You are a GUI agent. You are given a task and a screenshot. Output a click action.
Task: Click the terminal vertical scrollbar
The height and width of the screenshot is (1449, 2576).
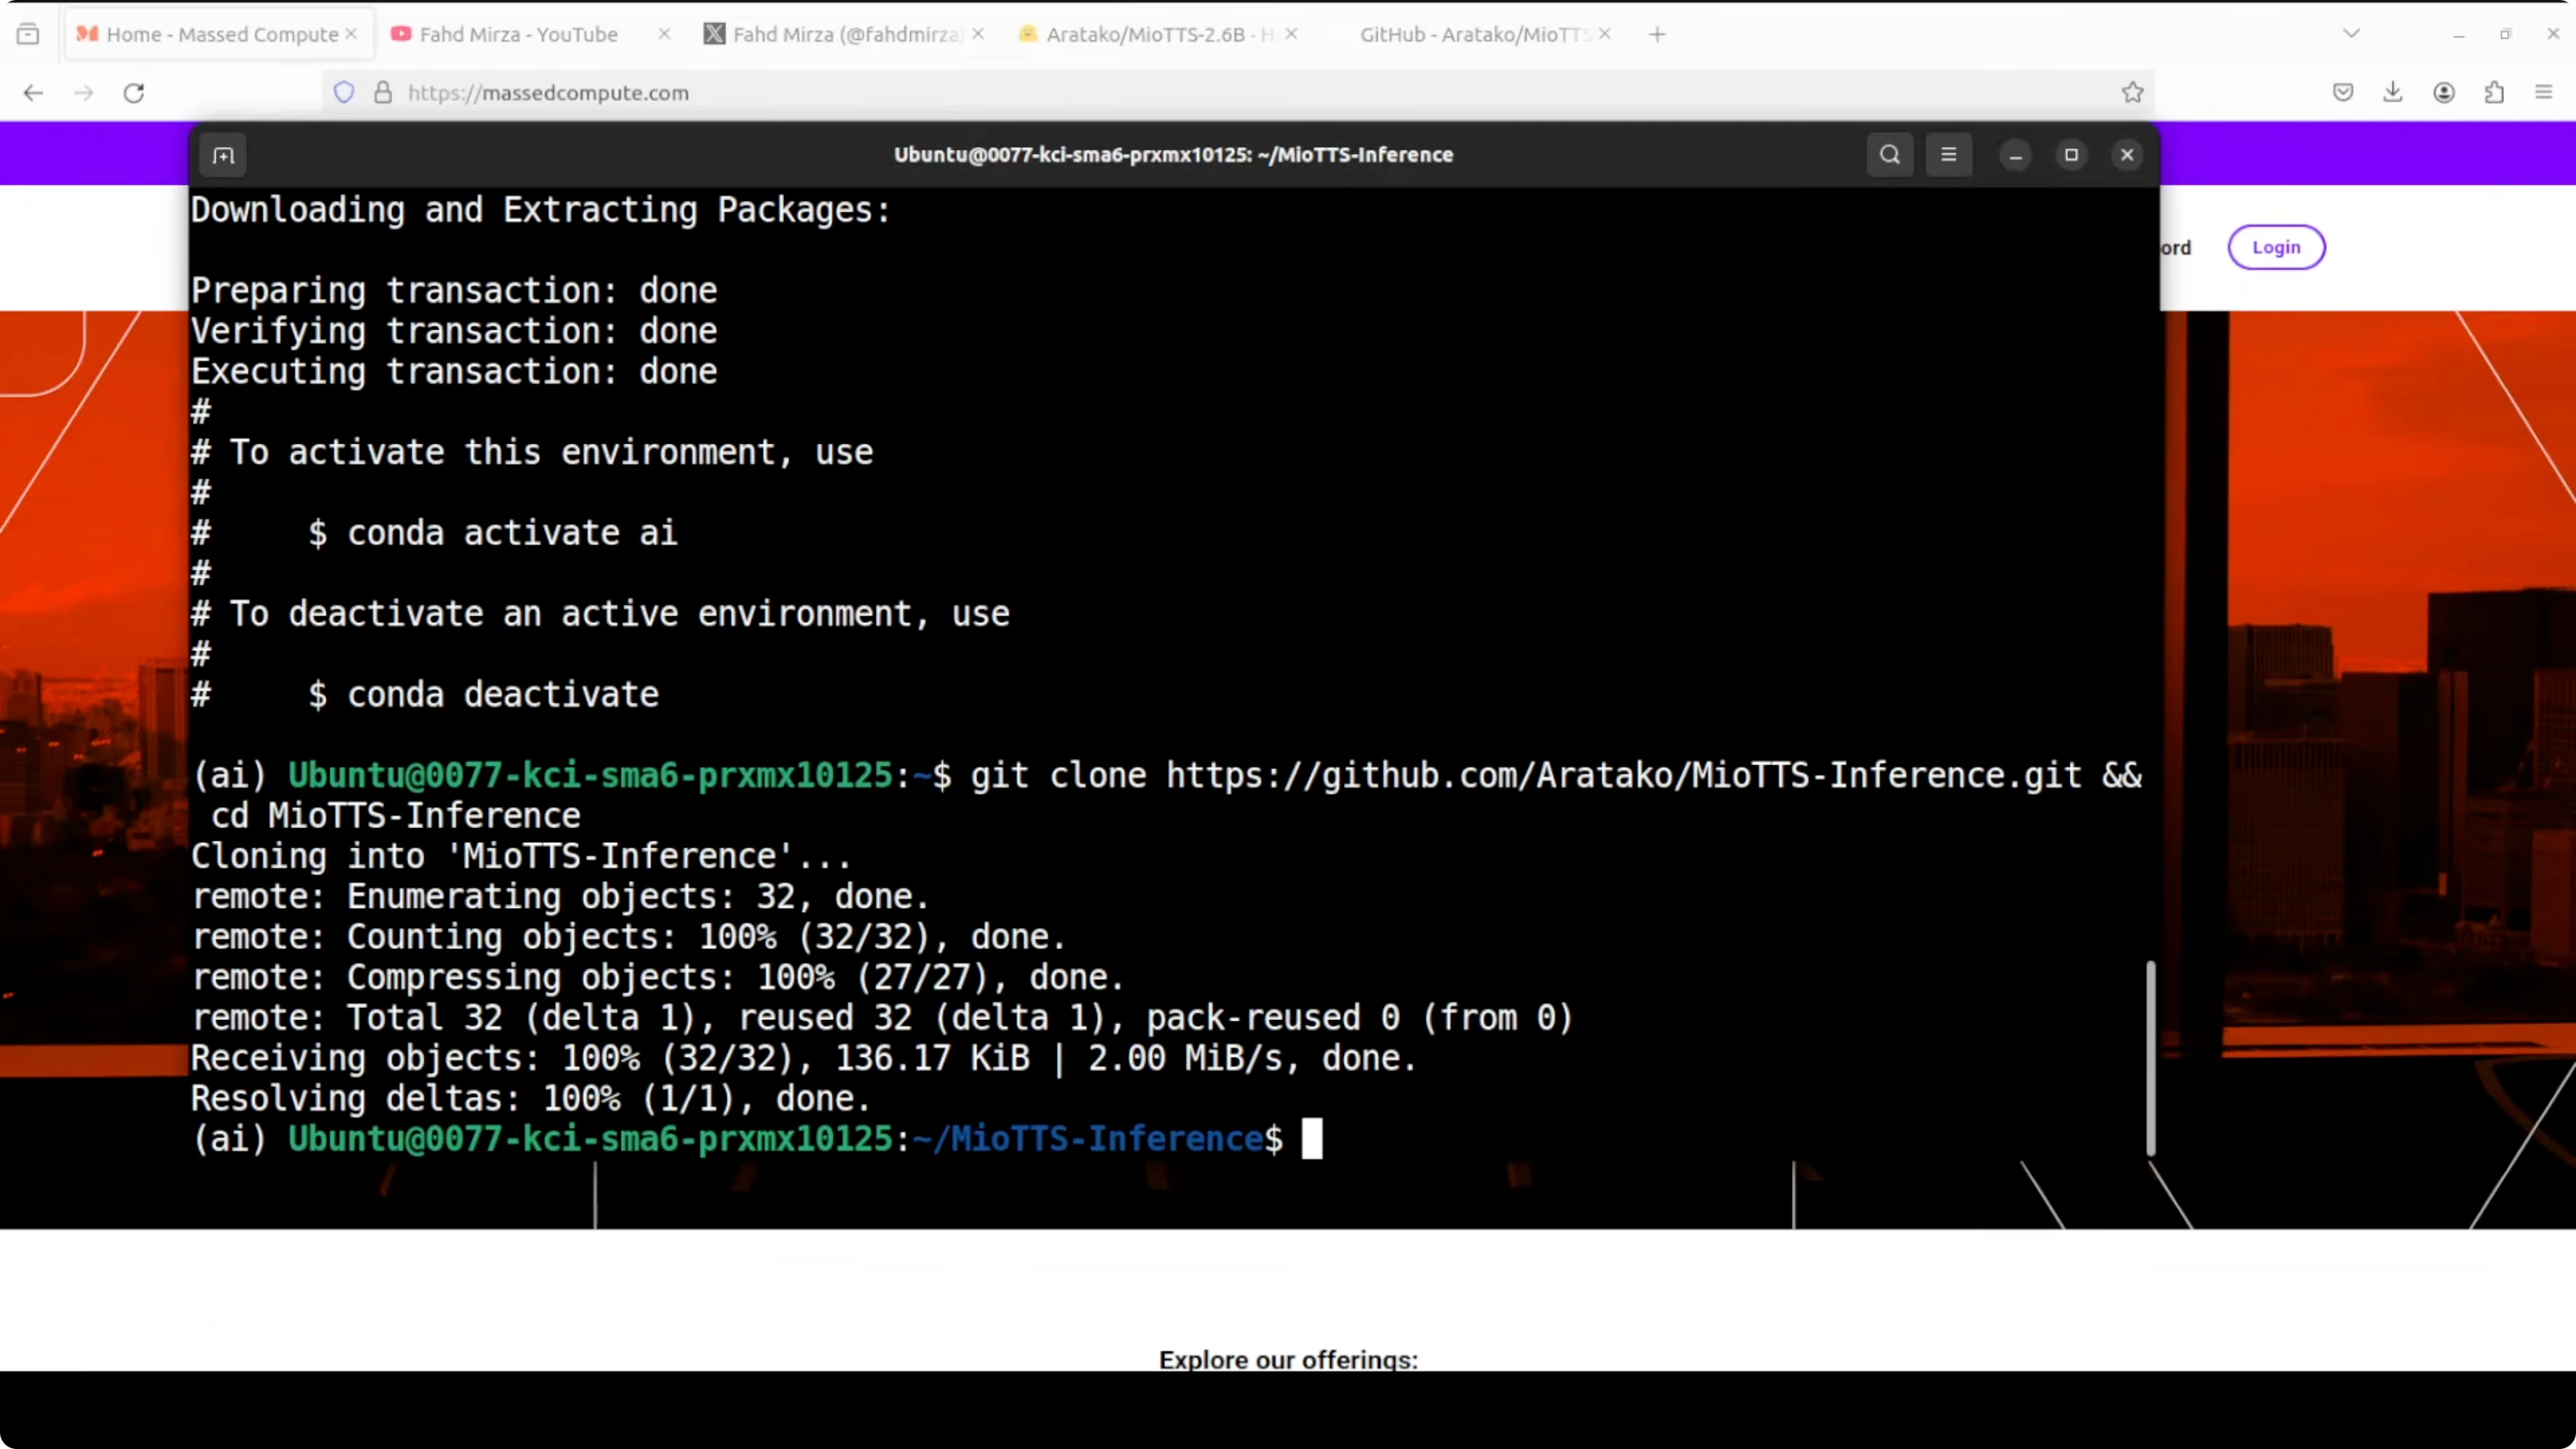pos(2150,1058)
